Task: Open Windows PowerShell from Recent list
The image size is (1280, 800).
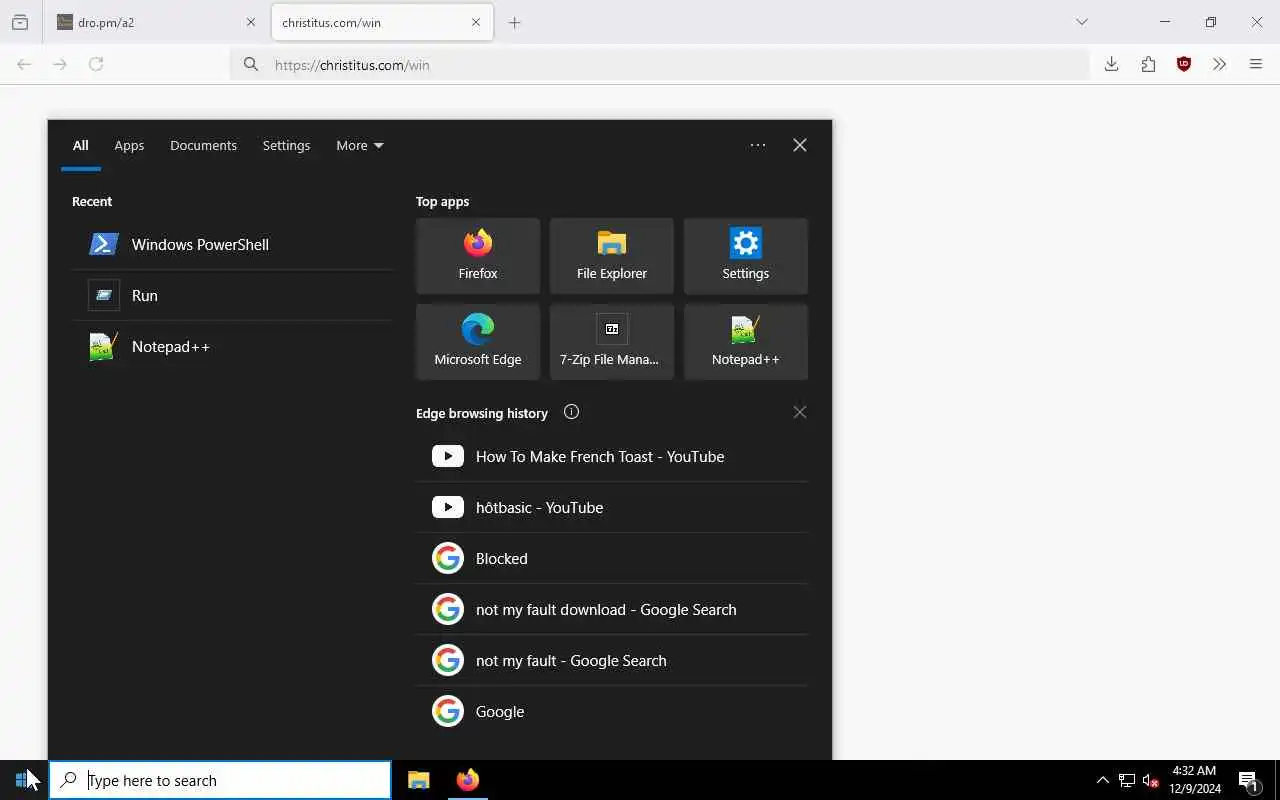Action: pos(232,244)
